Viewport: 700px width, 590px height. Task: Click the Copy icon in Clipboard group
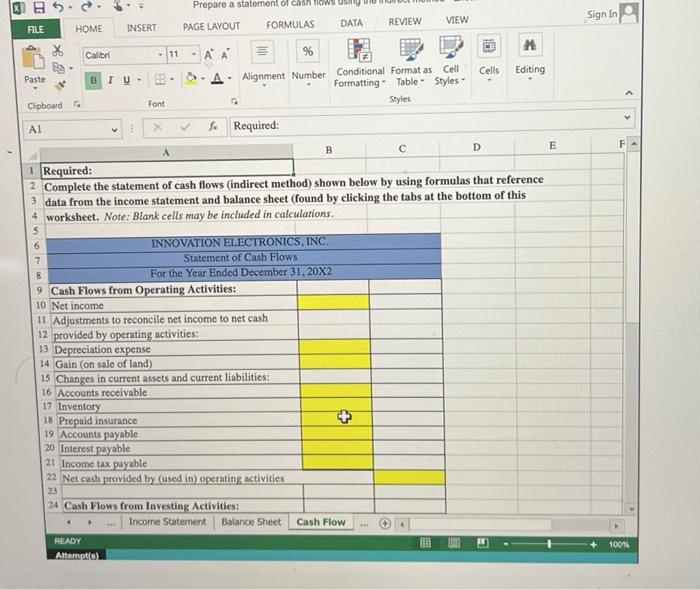[58, 68]
